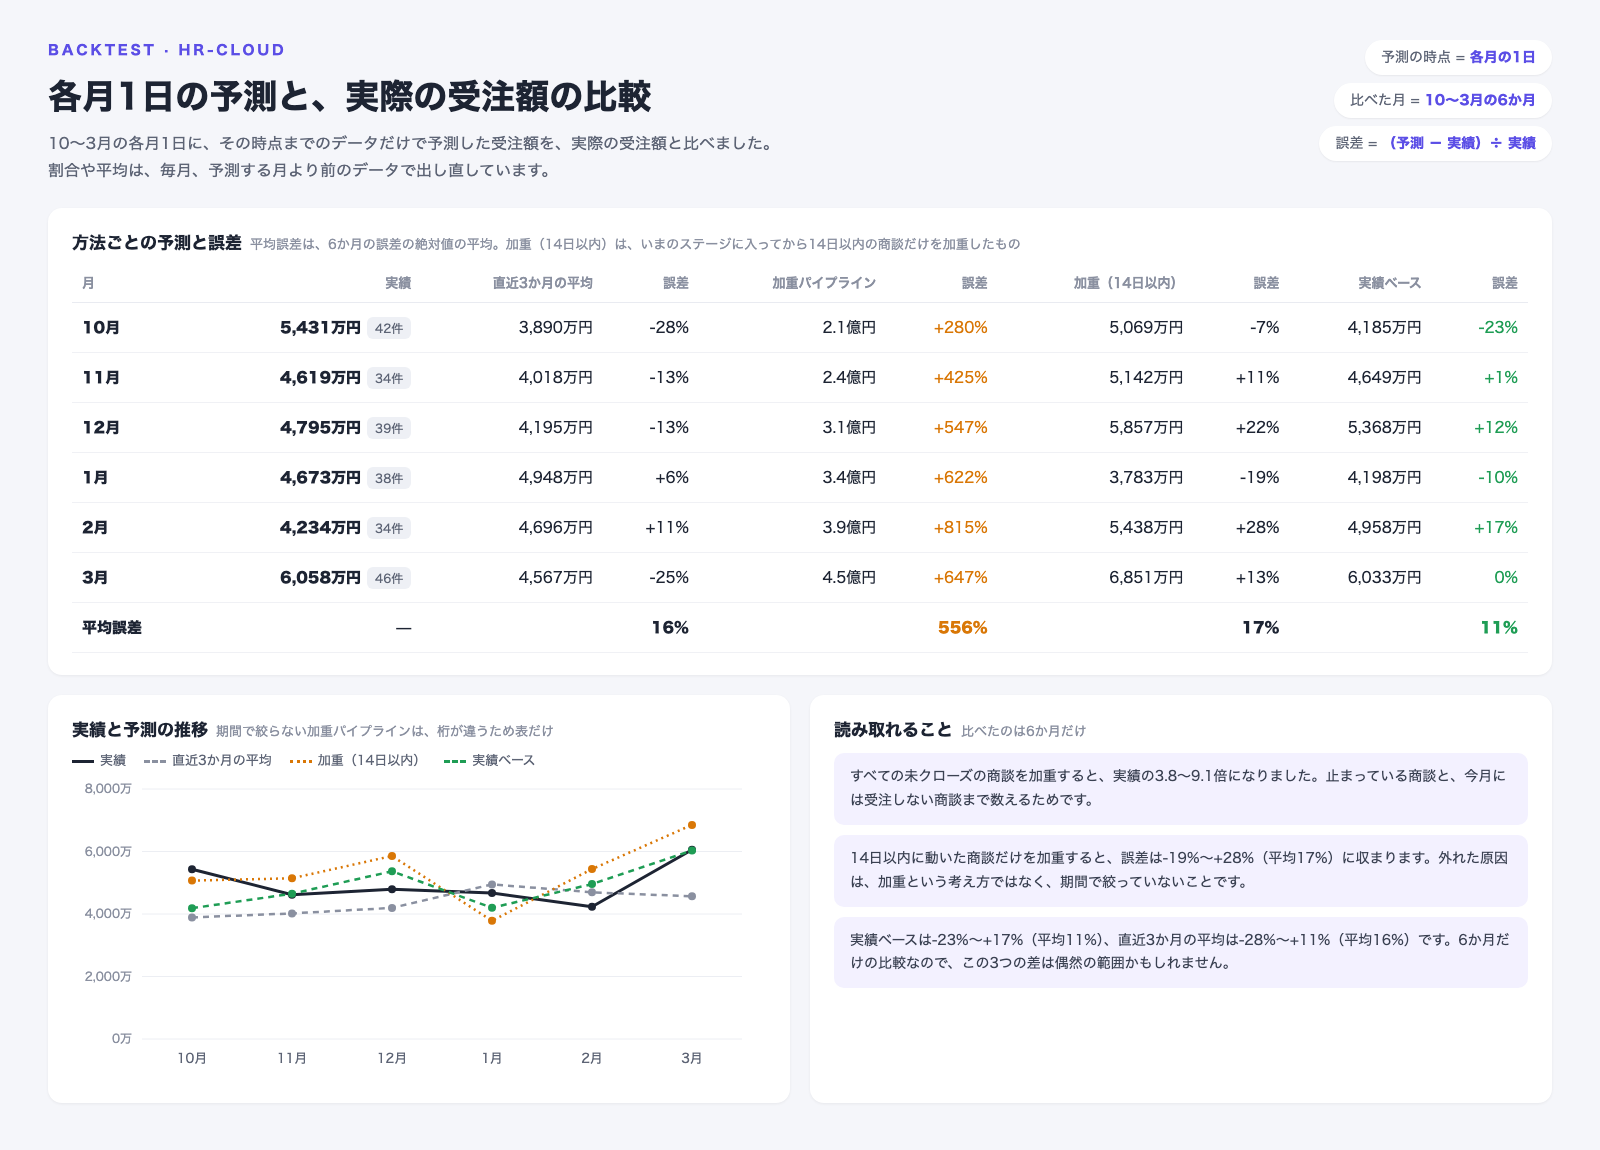Click the 予測の時点 = 各月の1日 pill

point(1458,57)
